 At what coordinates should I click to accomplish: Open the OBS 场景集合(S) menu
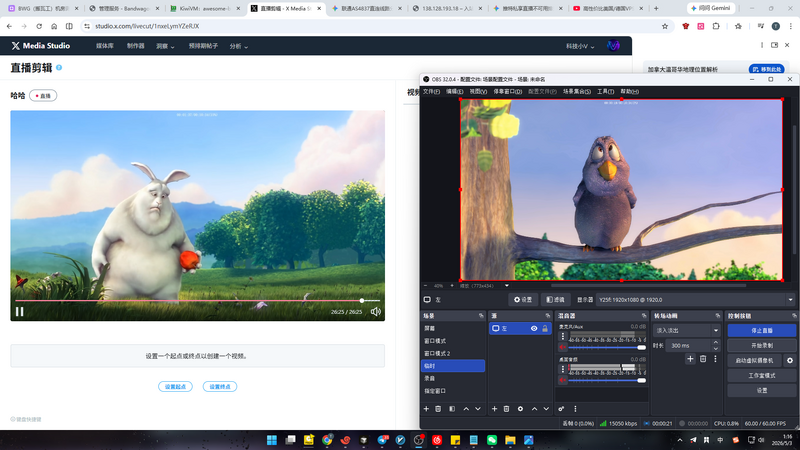(x=577, y=91)
